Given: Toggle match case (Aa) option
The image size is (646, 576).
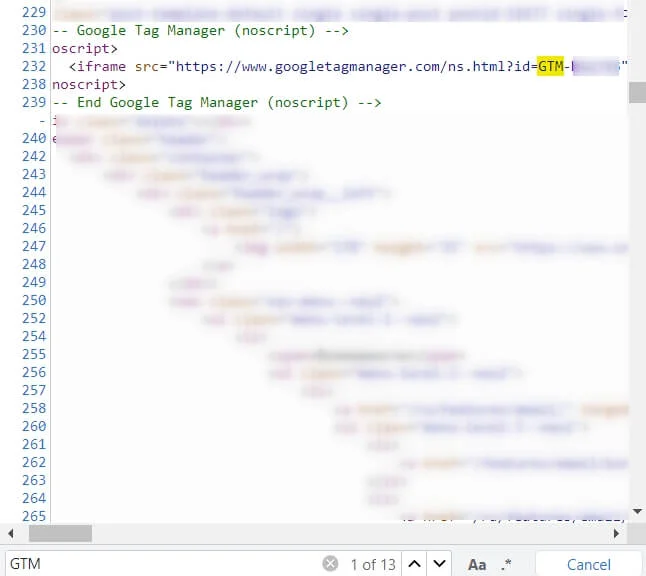Looking at the screenshot, I should [477, 564].
